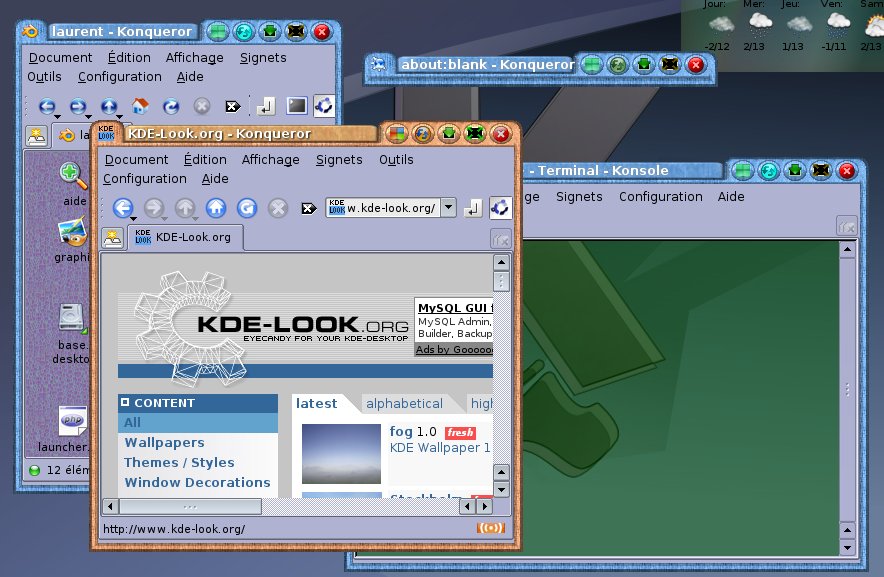
Task: Click Up arrow in KDE-Look.org Konqueror toolbar
Action: pyautogui.click(x=185, y=208)
